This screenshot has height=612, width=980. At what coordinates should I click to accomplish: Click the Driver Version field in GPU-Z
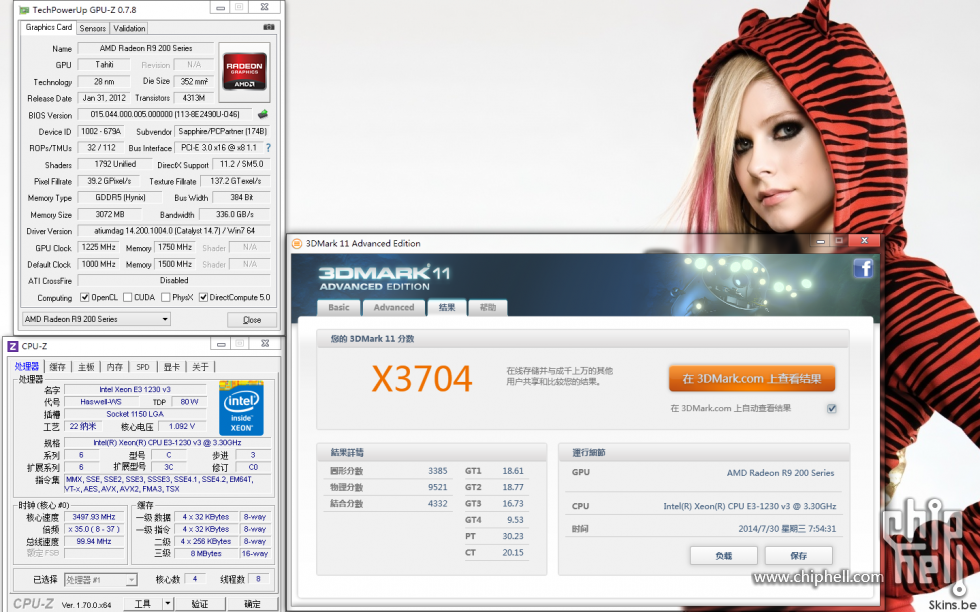pos(174,231)
